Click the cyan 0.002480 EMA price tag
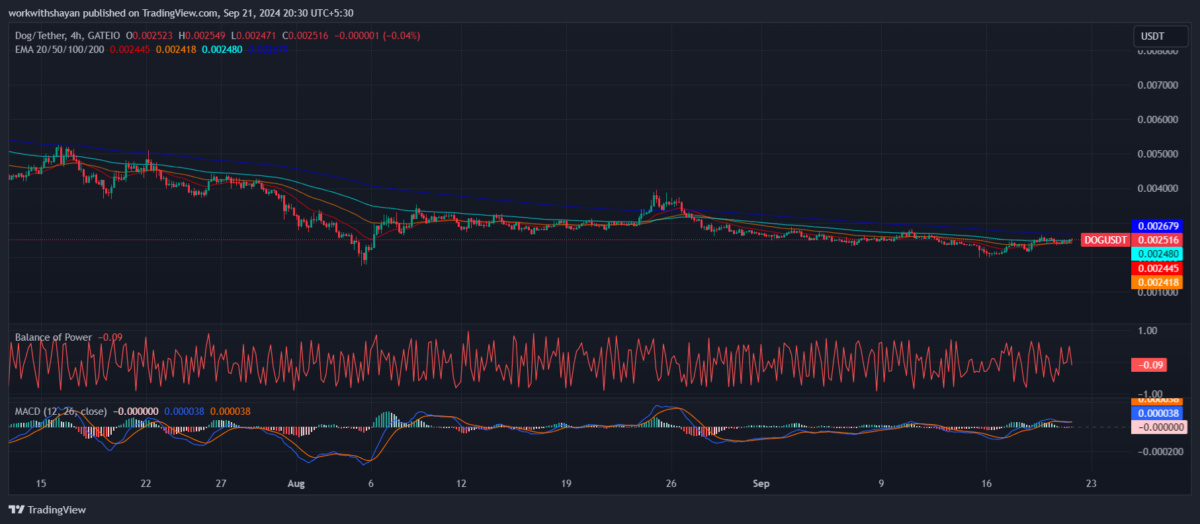This screenshot has width=1200, height=524. tap(1156, 254)
